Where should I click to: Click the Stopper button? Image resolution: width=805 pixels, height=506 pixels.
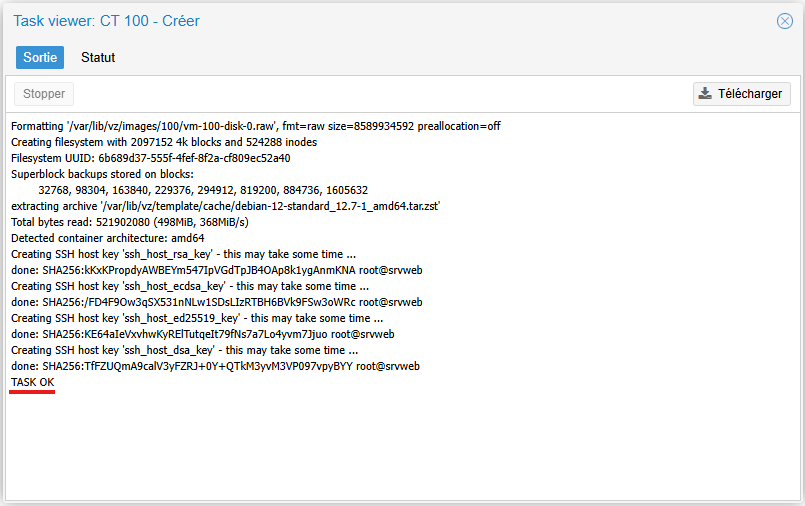tap(44, 94)
